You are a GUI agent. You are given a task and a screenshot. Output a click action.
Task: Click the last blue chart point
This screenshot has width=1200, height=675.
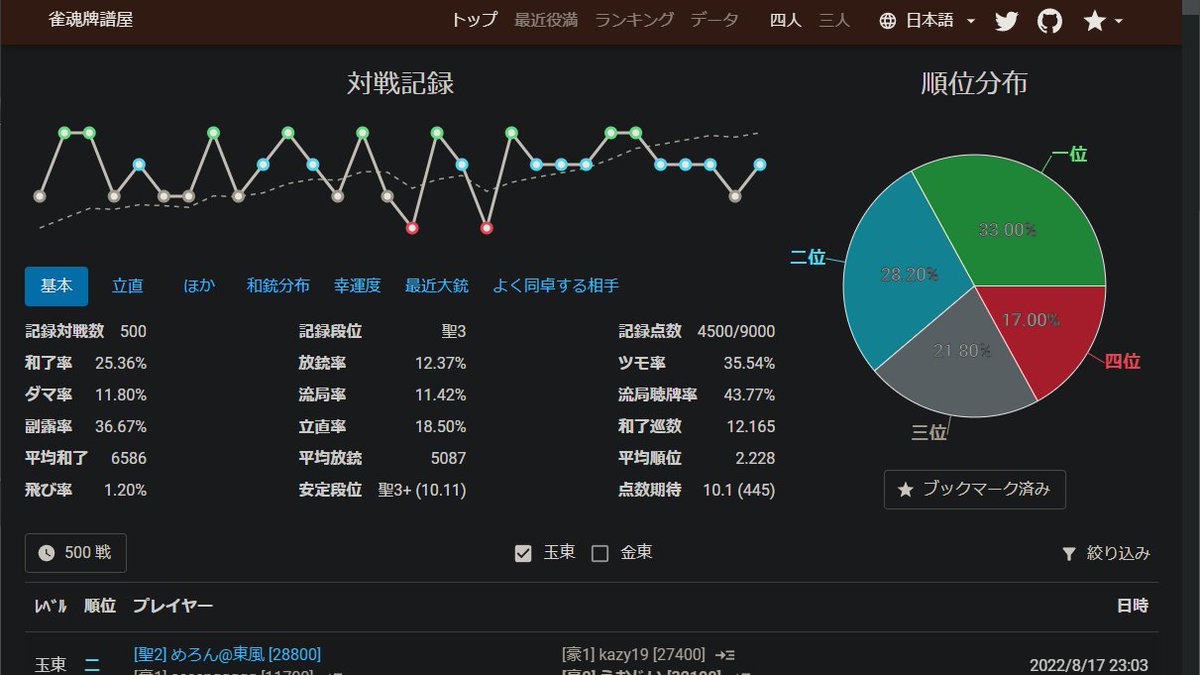click(x=760, y=164)
